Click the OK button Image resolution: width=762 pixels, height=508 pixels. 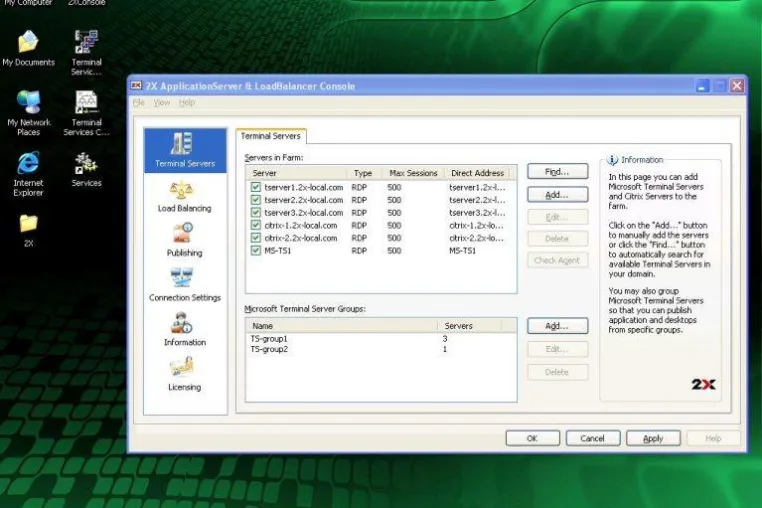click(533, 438)
